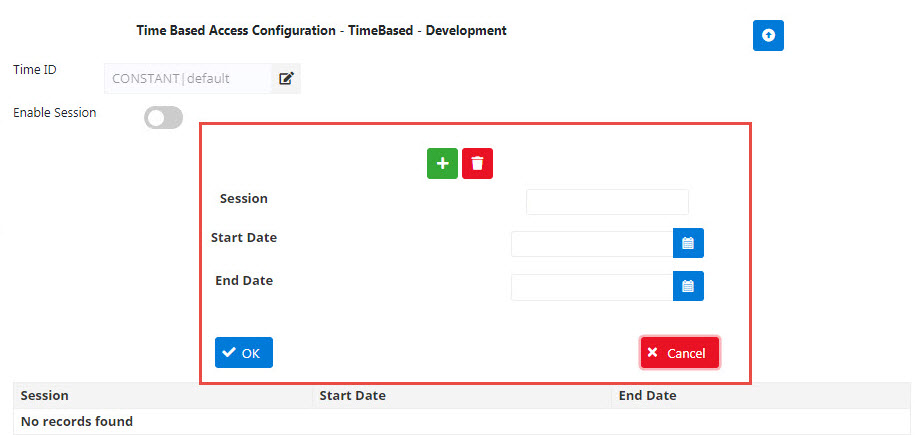Focus the Session text input field
917x435 pixels.
click(x=607, y=202)
